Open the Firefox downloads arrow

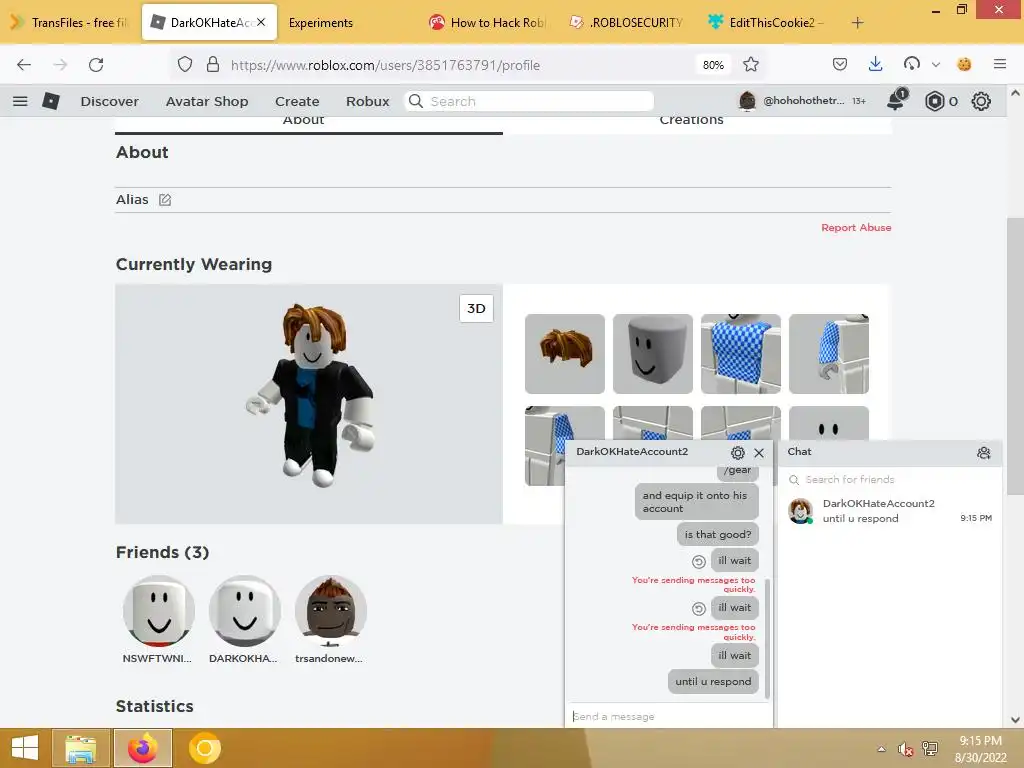876,64
